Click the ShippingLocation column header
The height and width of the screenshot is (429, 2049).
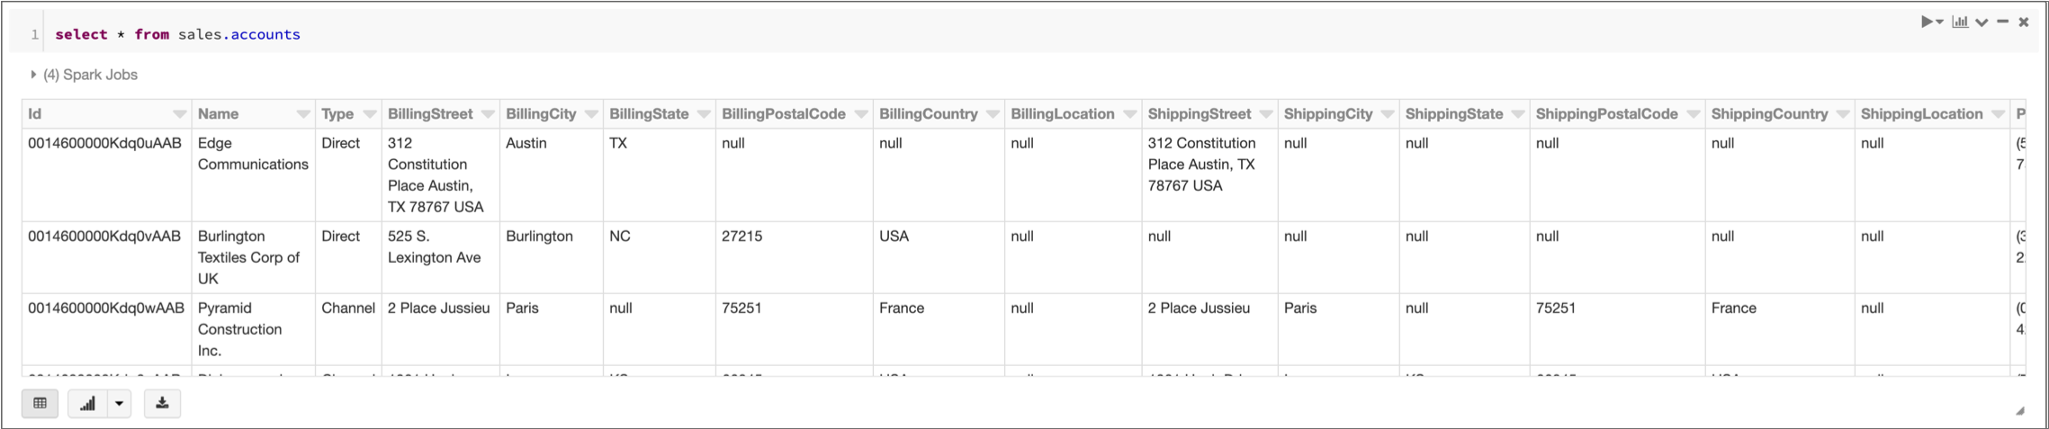[x=1921, y=114]
